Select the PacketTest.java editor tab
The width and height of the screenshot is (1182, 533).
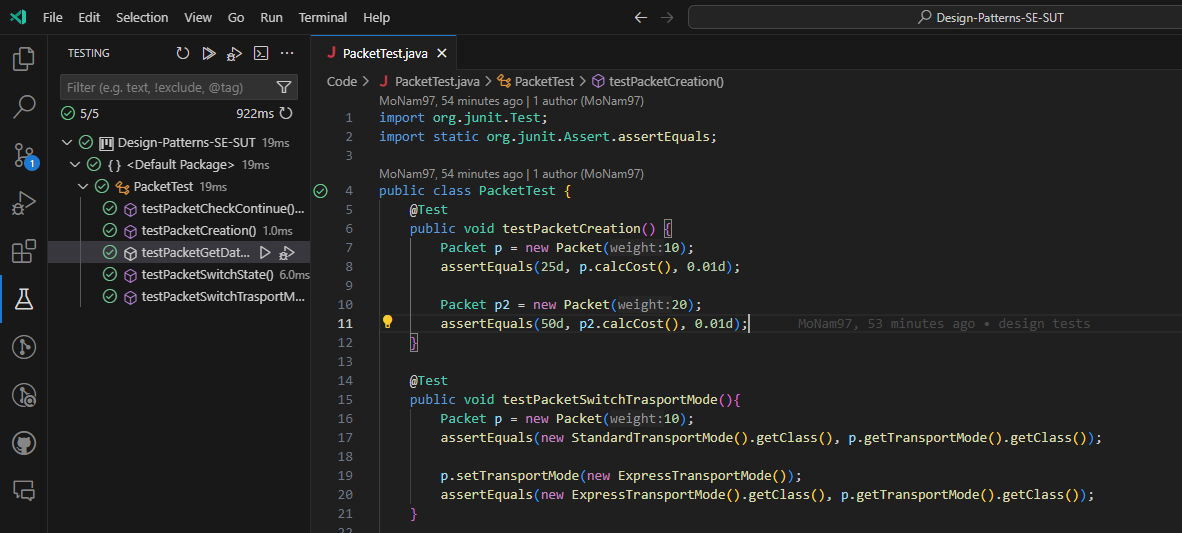tap(384, 54)
